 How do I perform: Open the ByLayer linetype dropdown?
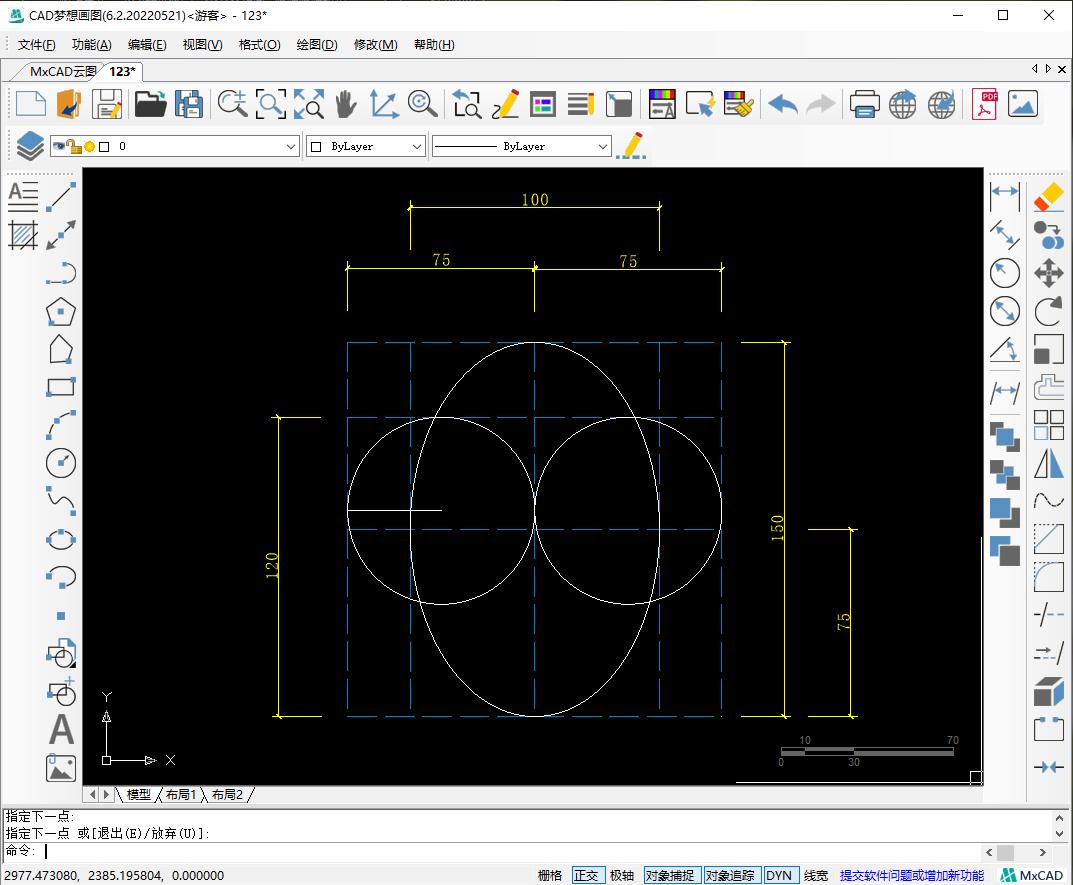click(602, 146)
